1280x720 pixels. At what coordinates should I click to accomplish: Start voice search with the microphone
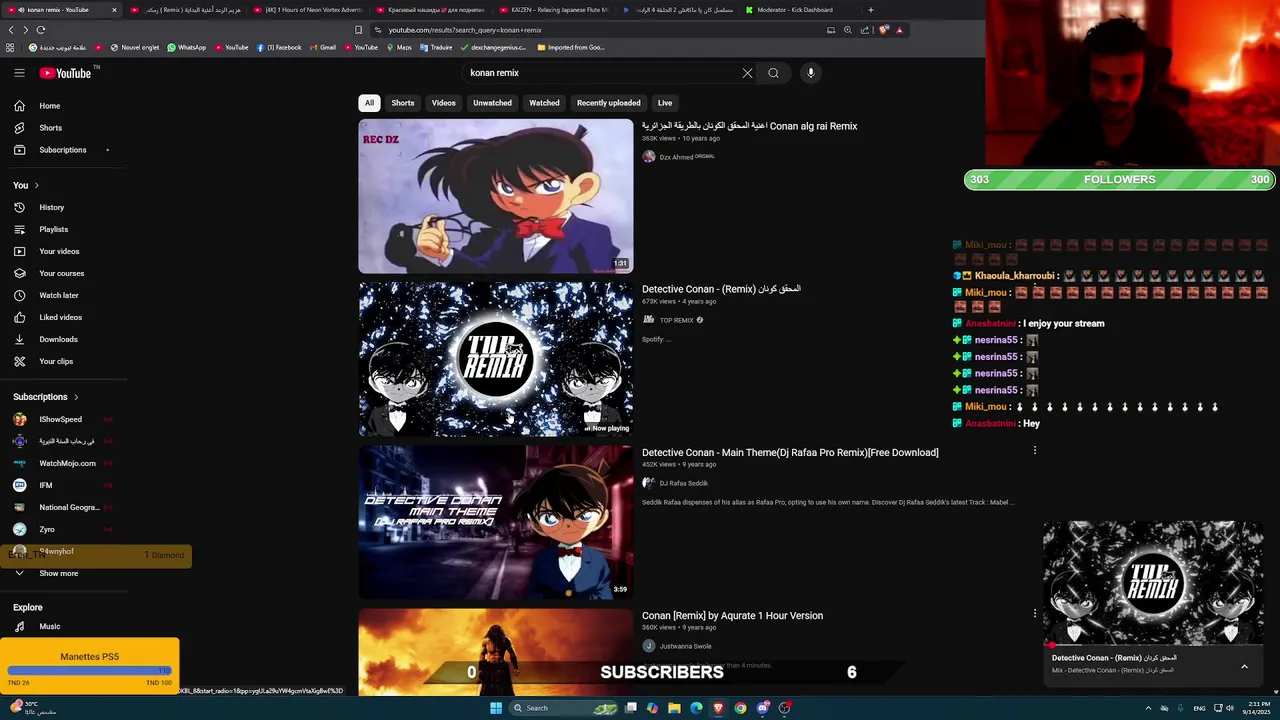point(811,73)
